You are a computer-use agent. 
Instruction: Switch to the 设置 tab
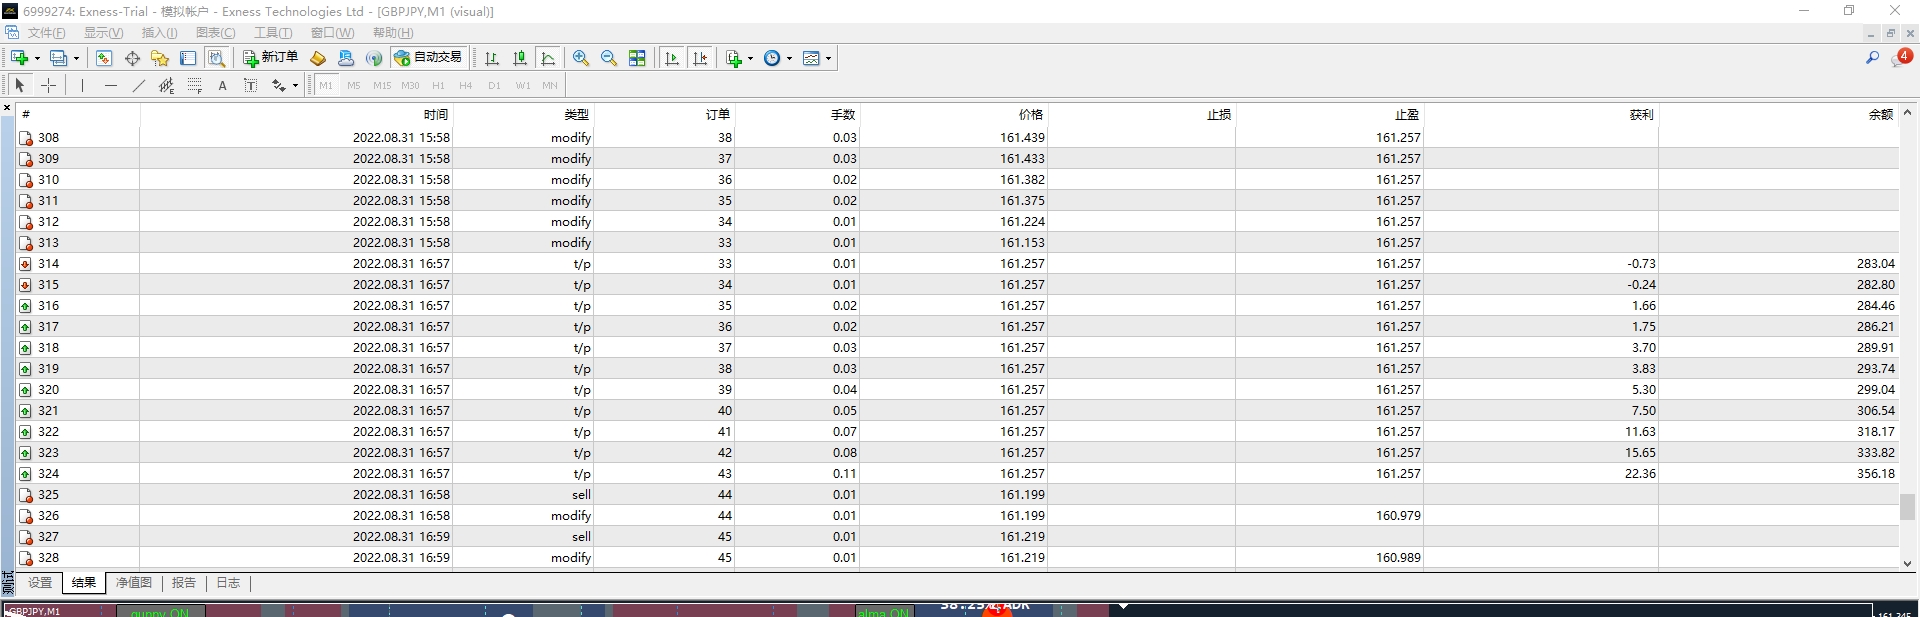(39, 583)
